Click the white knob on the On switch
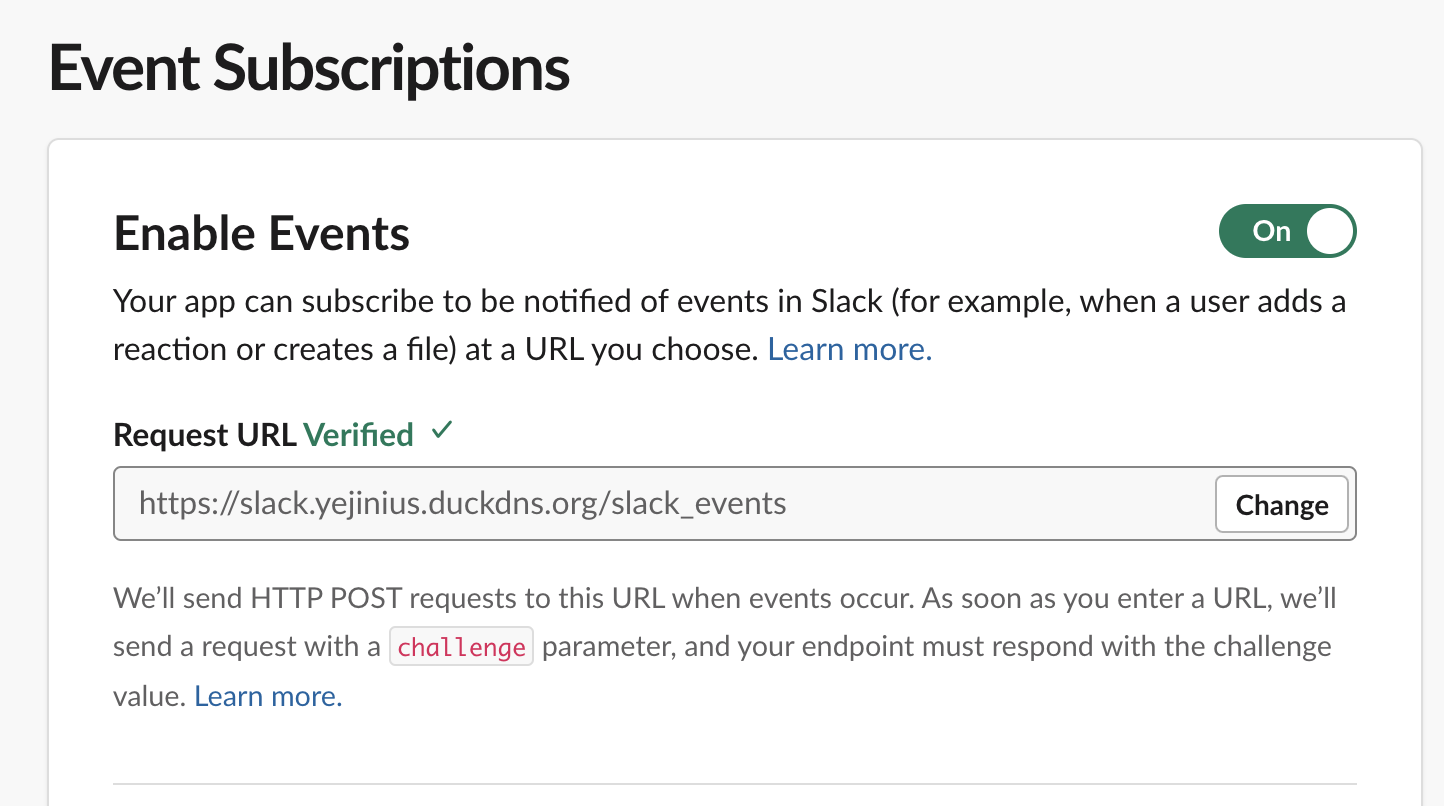The image size is (1444, 806). [1329, 231]
